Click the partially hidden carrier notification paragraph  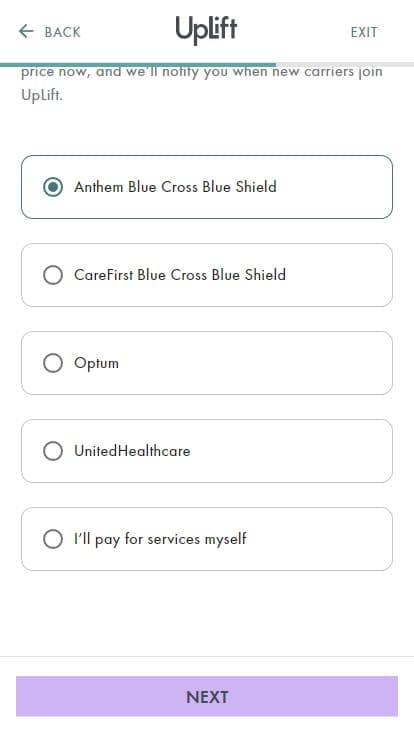click(x=202, y=84)
